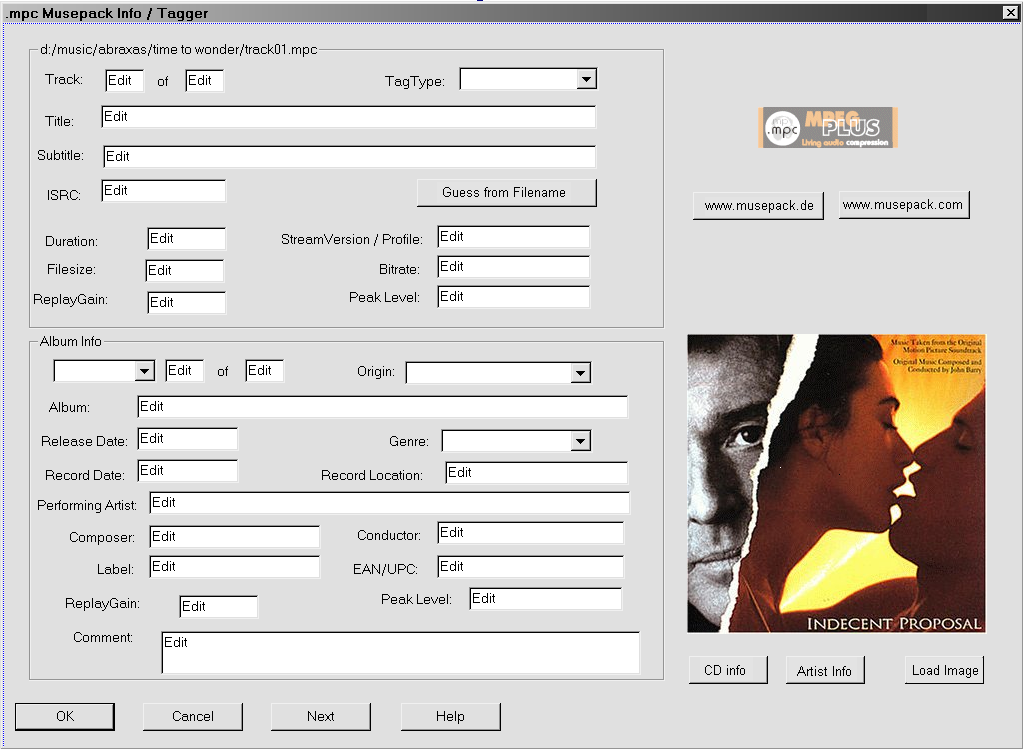Click the 'Performing Artist:' label
1024x749 pixels.
[x=87, y=506]
